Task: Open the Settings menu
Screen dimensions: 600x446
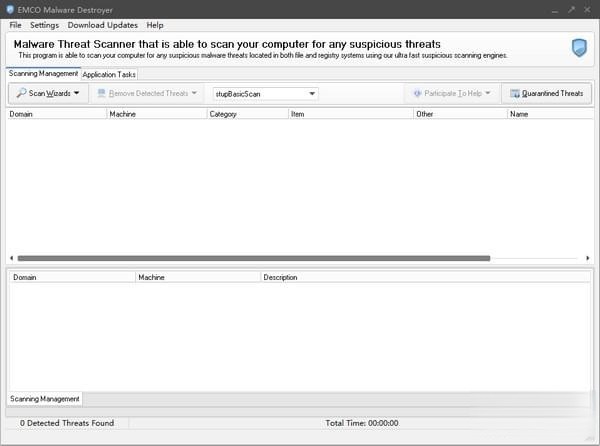Action: (44, 25)
